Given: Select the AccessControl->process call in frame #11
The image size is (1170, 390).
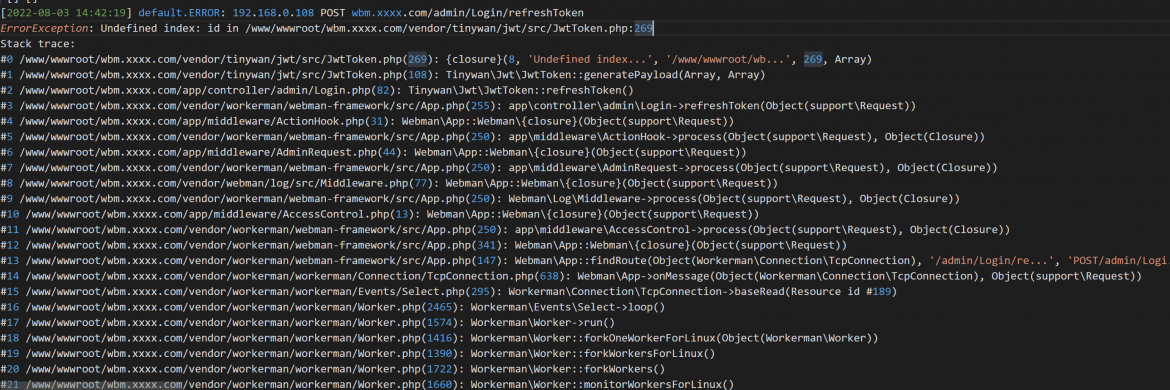Looking at the screenshot, I should [x=763, y=230].
